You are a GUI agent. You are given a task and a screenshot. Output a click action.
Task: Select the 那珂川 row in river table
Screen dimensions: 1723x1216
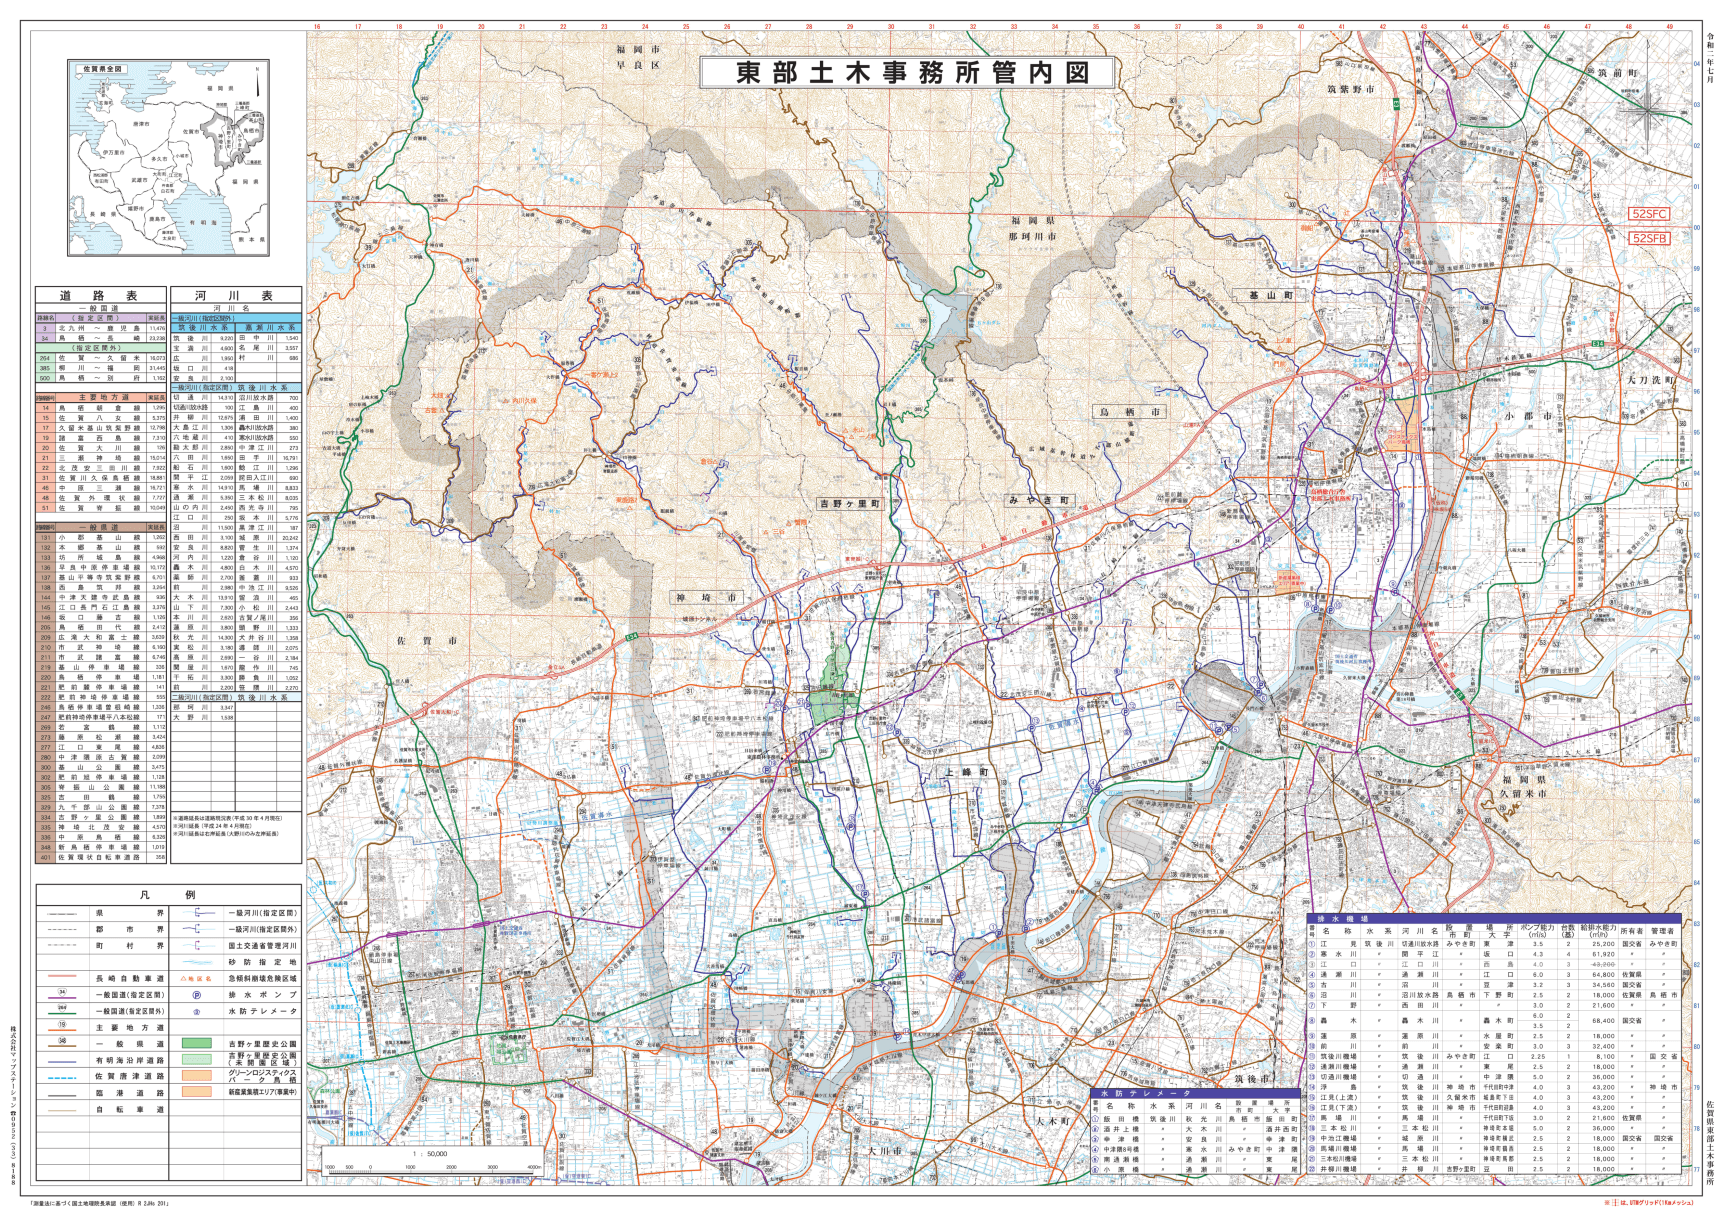pos(204,707)
